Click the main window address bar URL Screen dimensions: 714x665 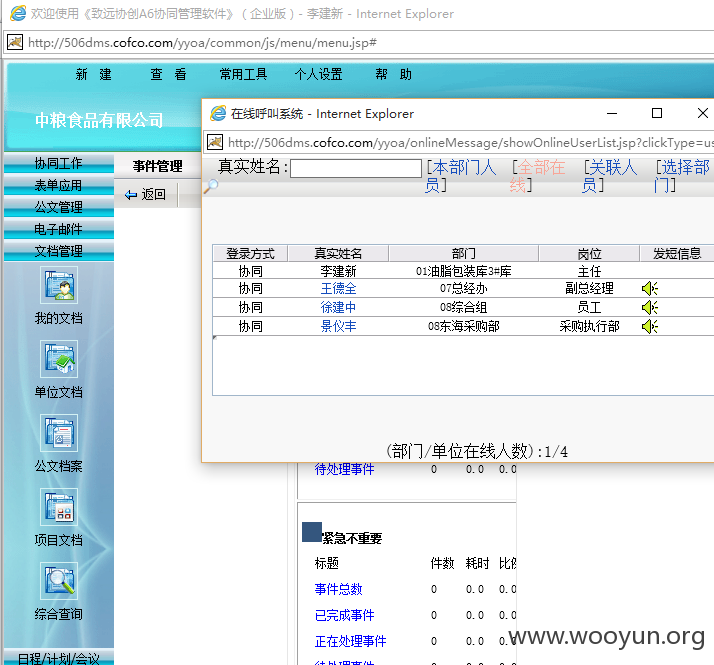coord(202,43)
